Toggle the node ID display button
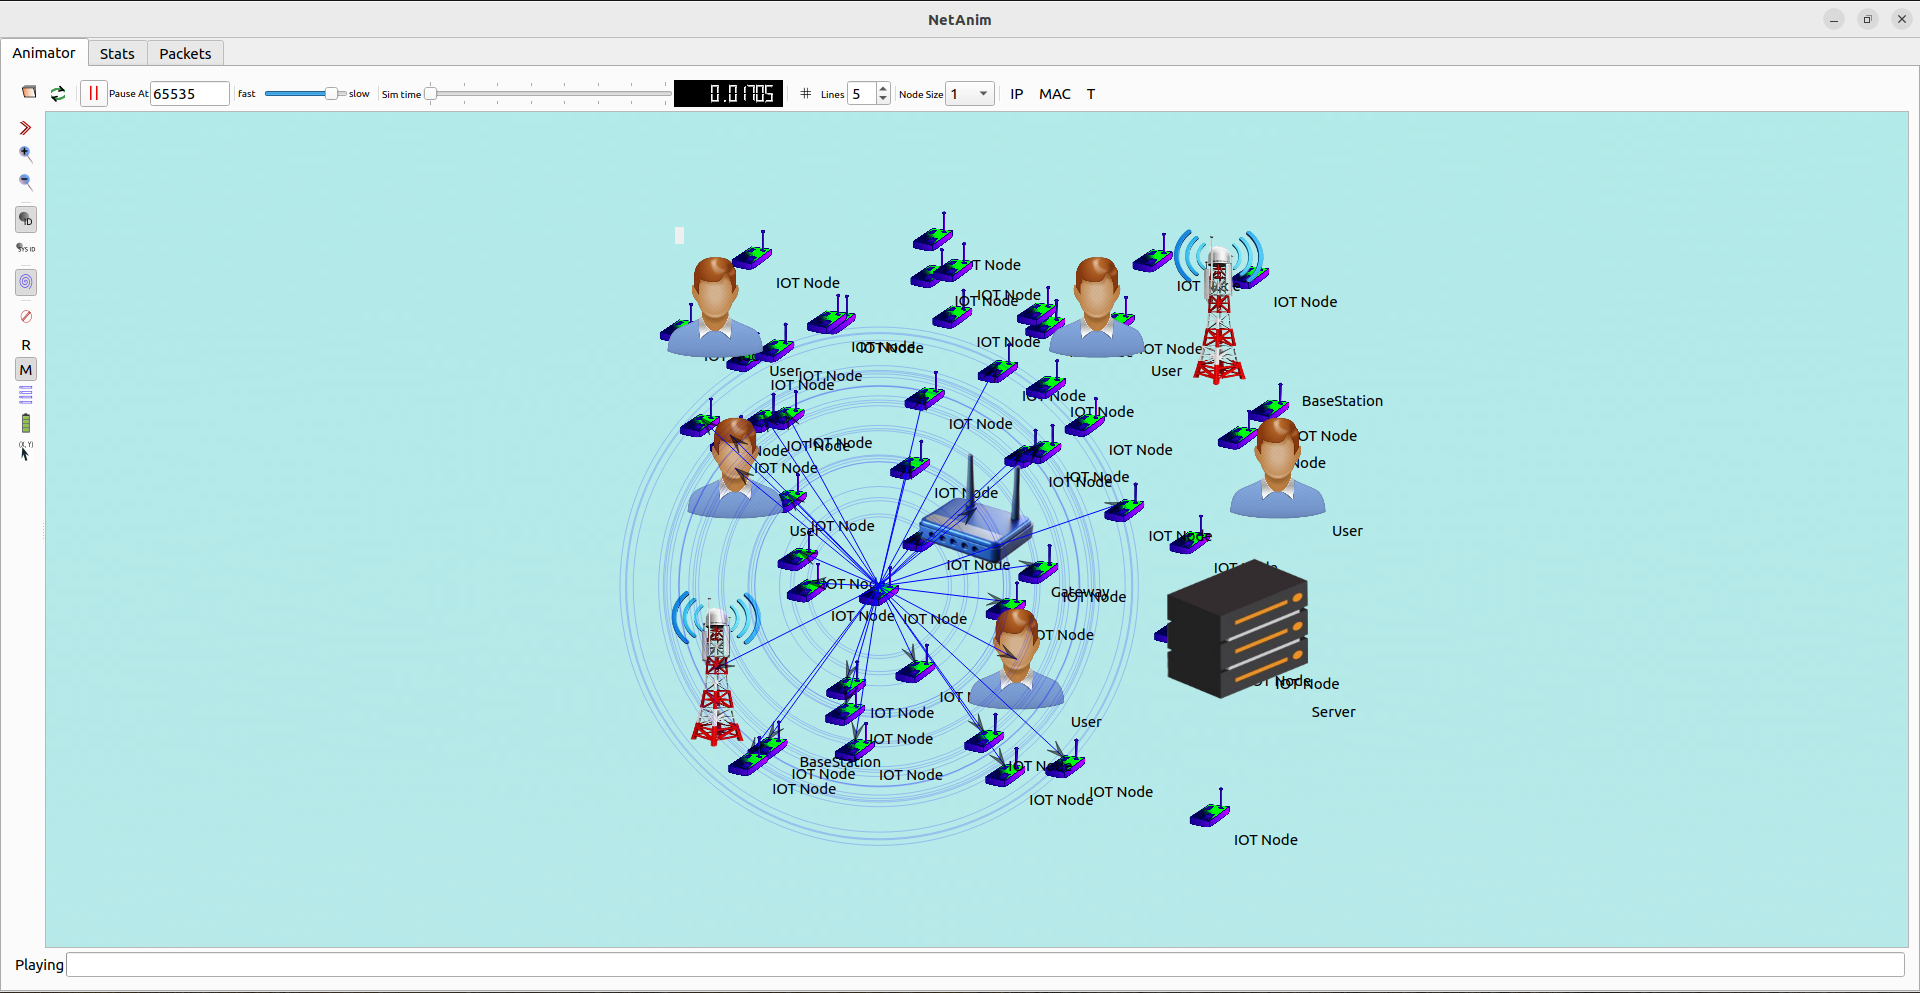The height and width of the screenshot is (993, 1920). [x=26, y=219]
